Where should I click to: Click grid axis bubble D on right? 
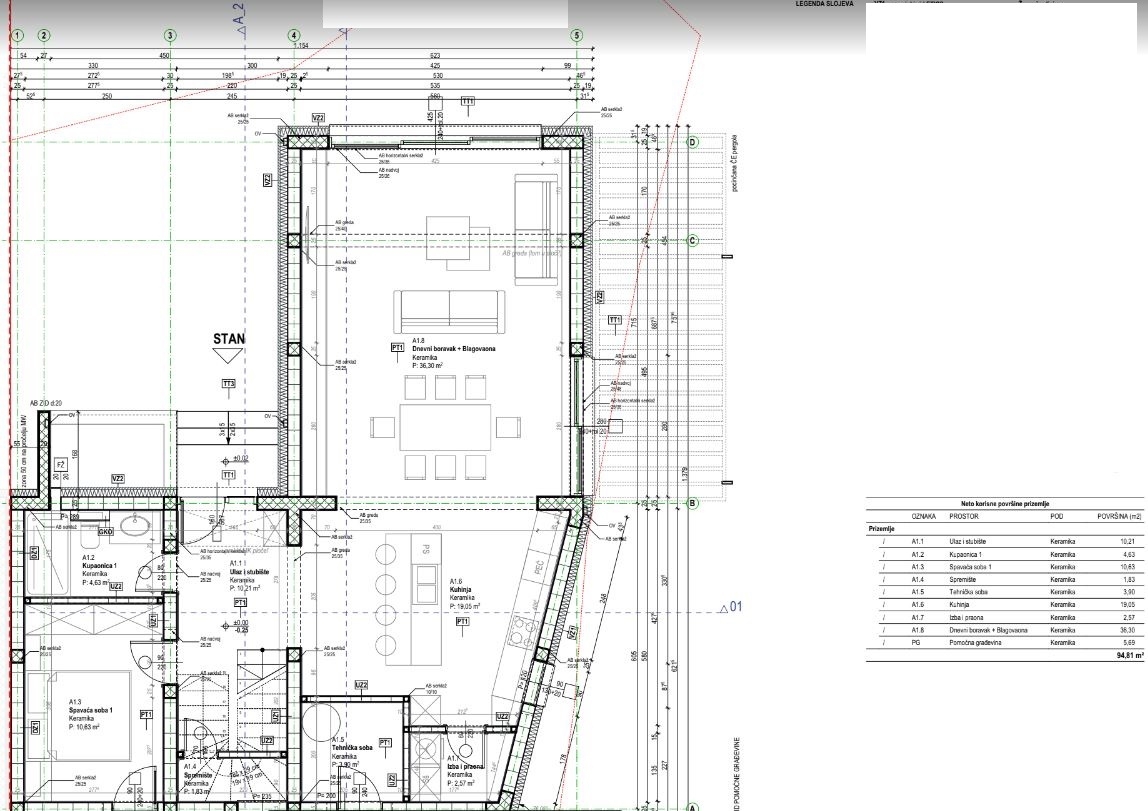point(693,142)
